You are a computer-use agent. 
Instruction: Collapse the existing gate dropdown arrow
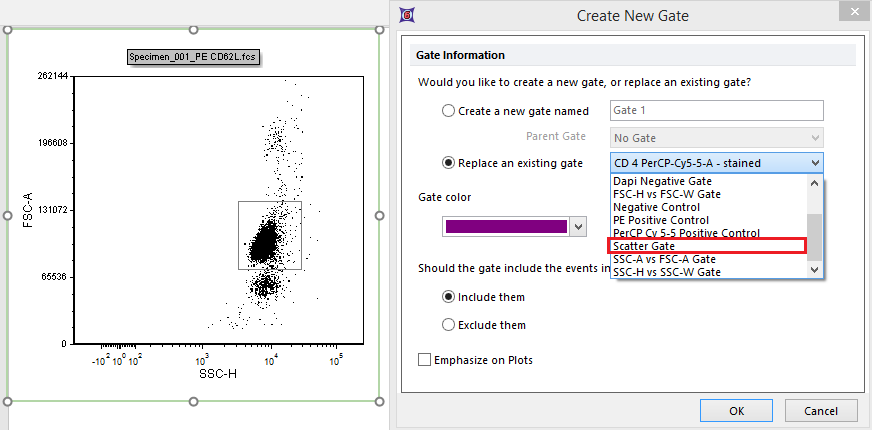[x=815, y=163]
